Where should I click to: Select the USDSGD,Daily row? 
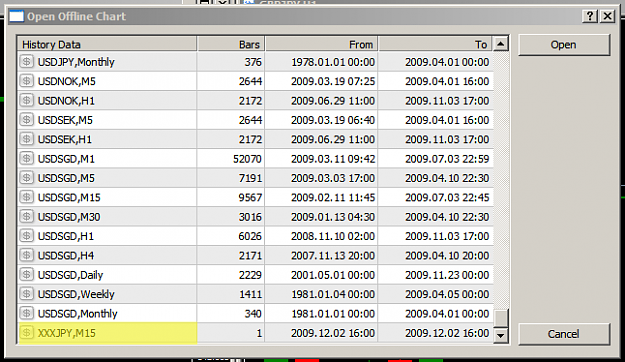tap(256, 275)
